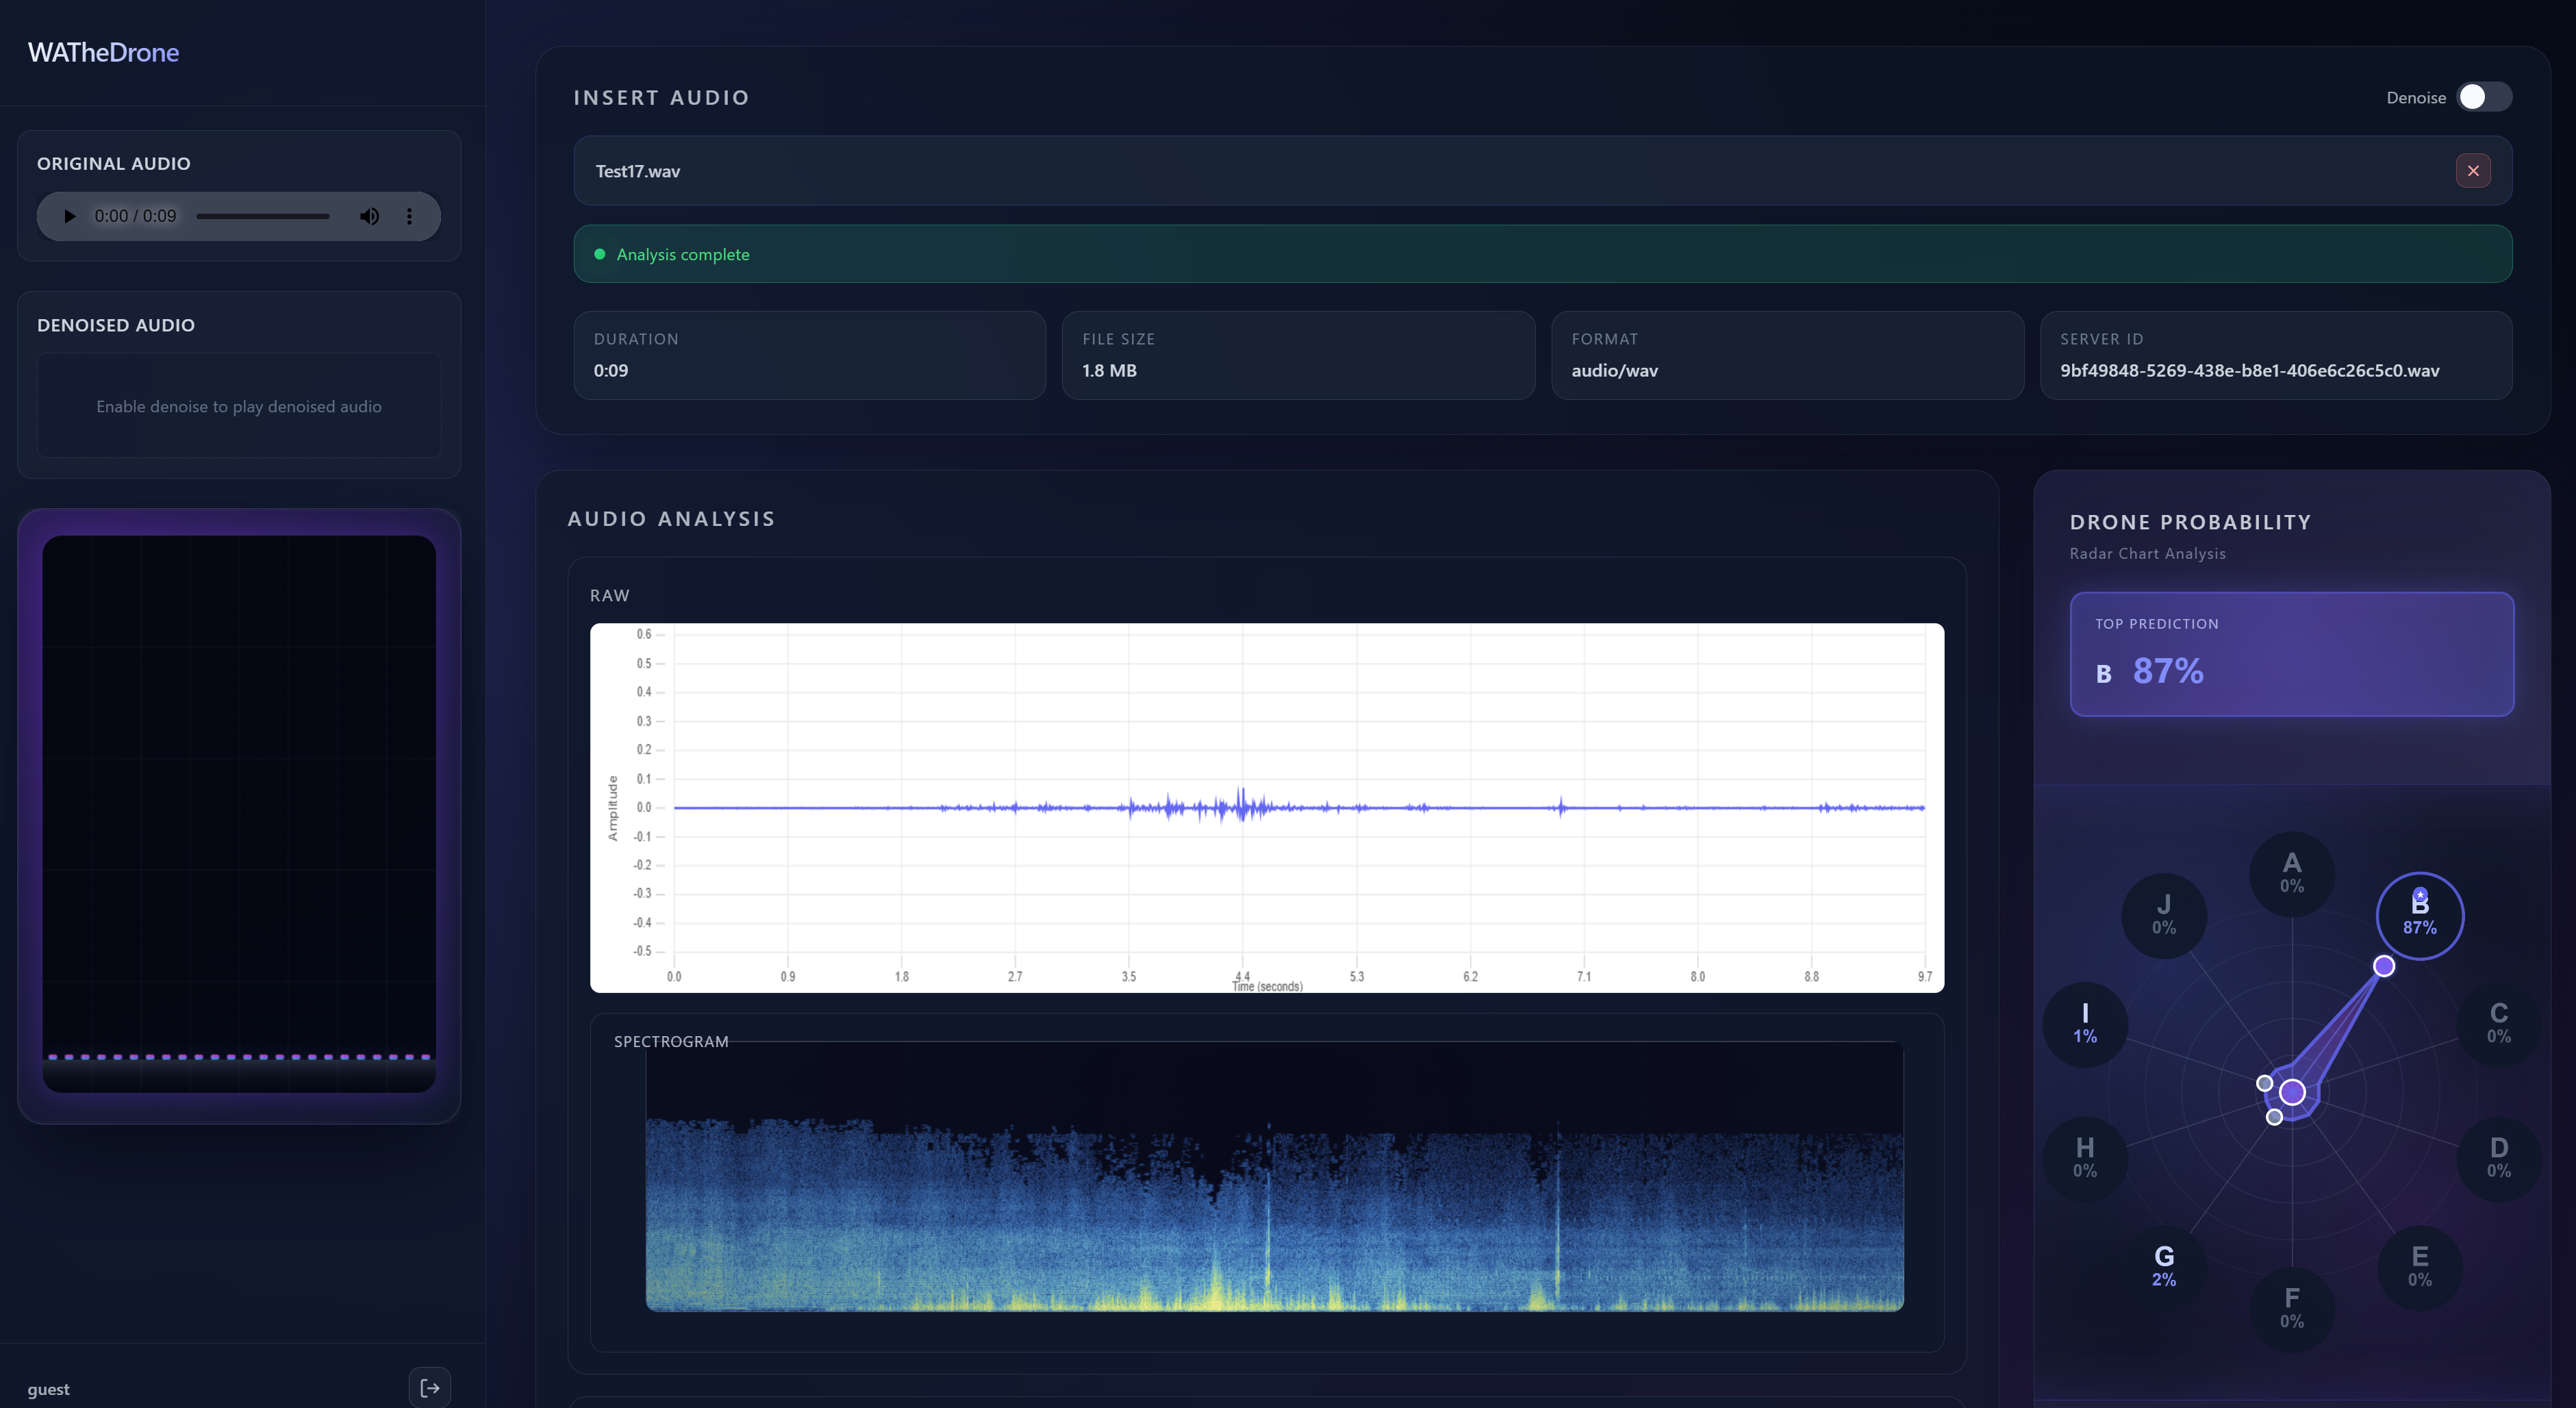
Task: Click the audio seek progress bar
Action: pyautogui.click(x=262, y=216)
